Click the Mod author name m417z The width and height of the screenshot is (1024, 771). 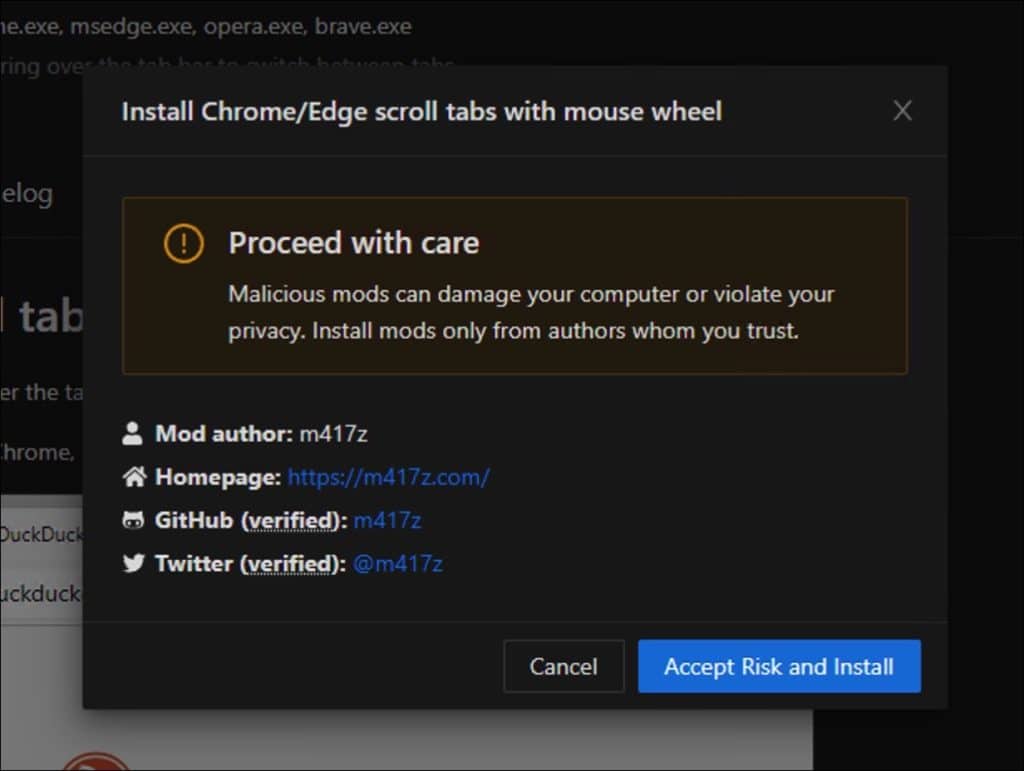(x=333, y=433)
